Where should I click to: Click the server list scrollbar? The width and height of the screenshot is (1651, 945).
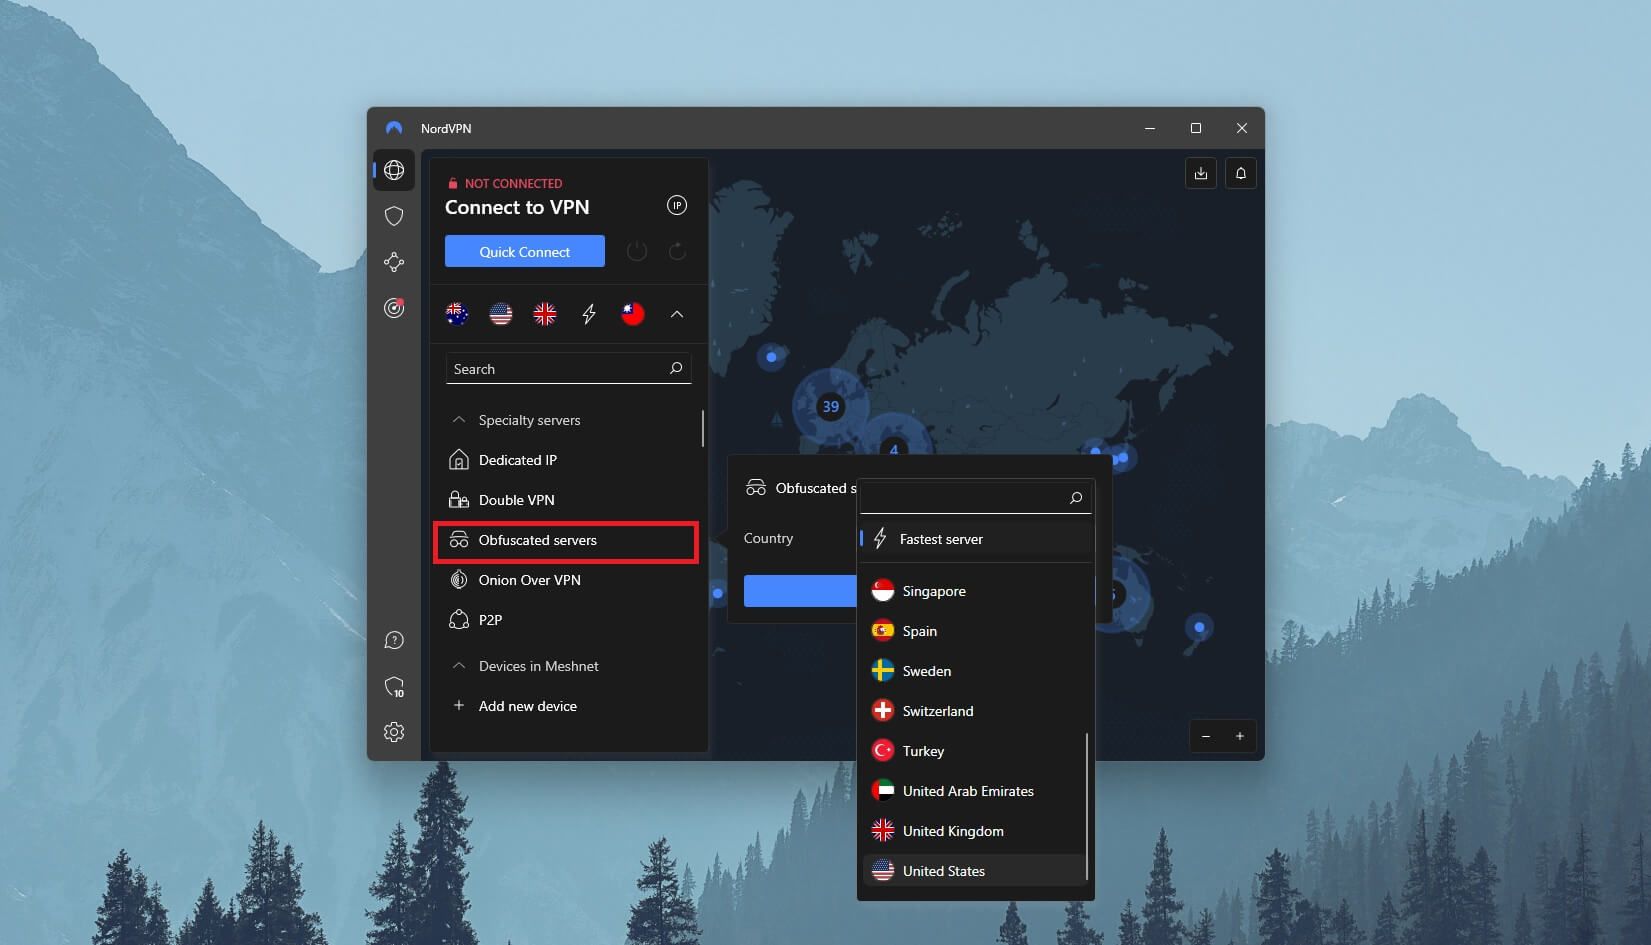(x=703, y=428)
